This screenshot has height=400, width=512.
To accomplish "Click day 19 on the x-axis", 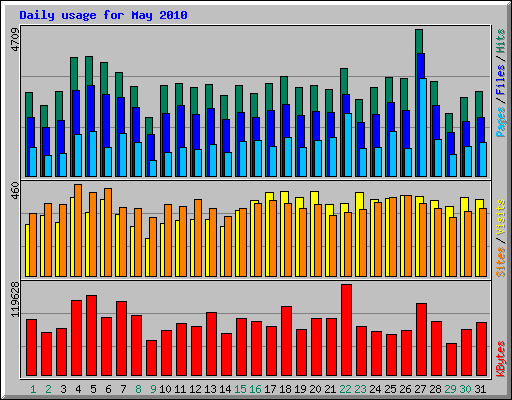I will tap(300, 389).
